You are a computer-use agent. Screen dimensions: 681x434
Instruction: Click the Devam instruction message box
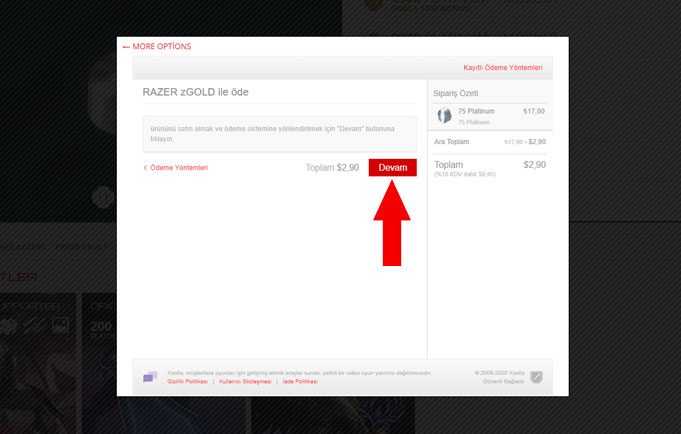(x=279, y=134)
